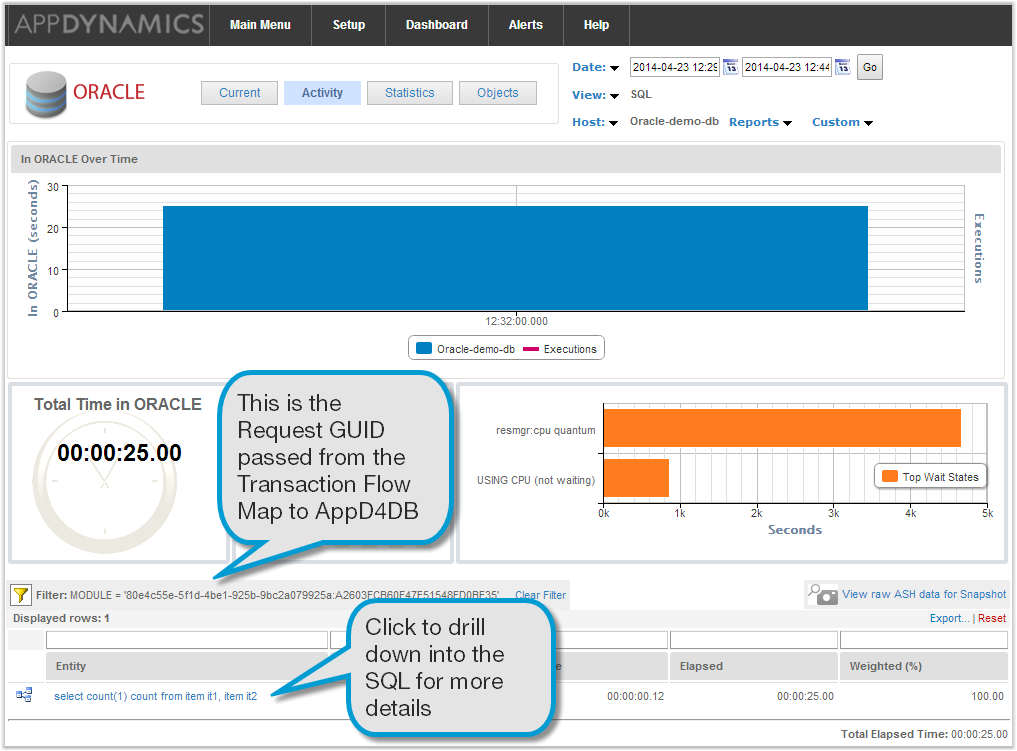Screen dimensions: 1017x751
Task: Click the Weighted column filter box
Action: click(924, 640)
